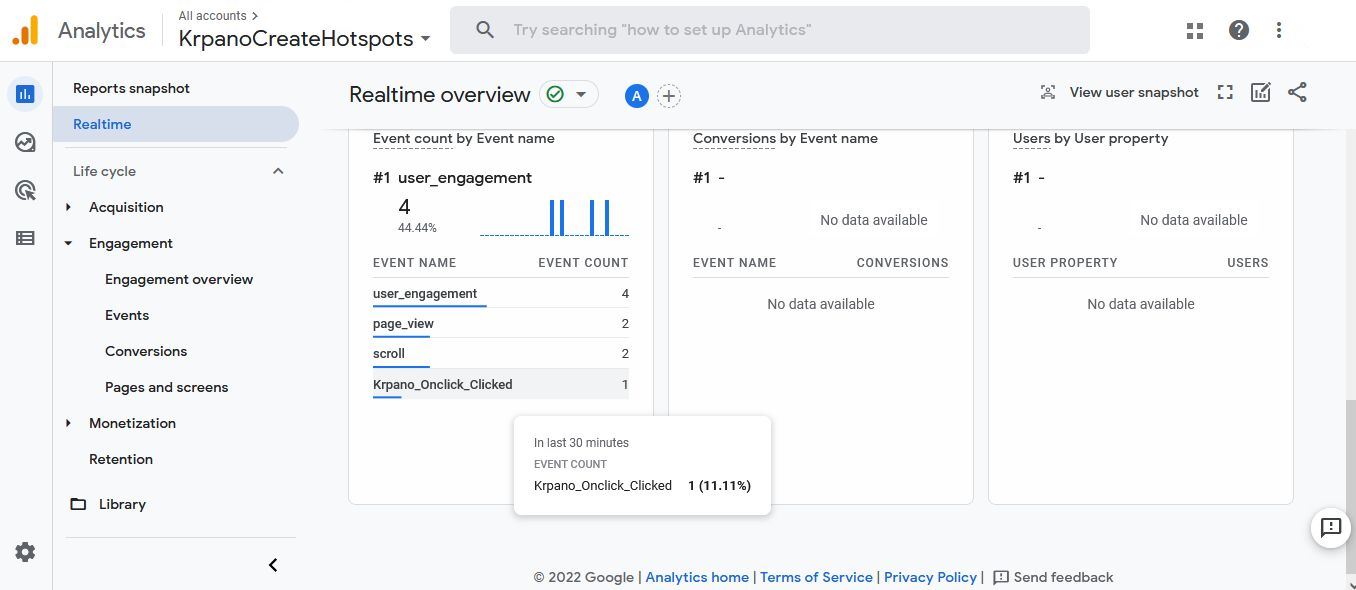Image resolution: width=1356 pixels, height=590 pixels.
Task: Click the Analytics logo
Action: (78, 30)
